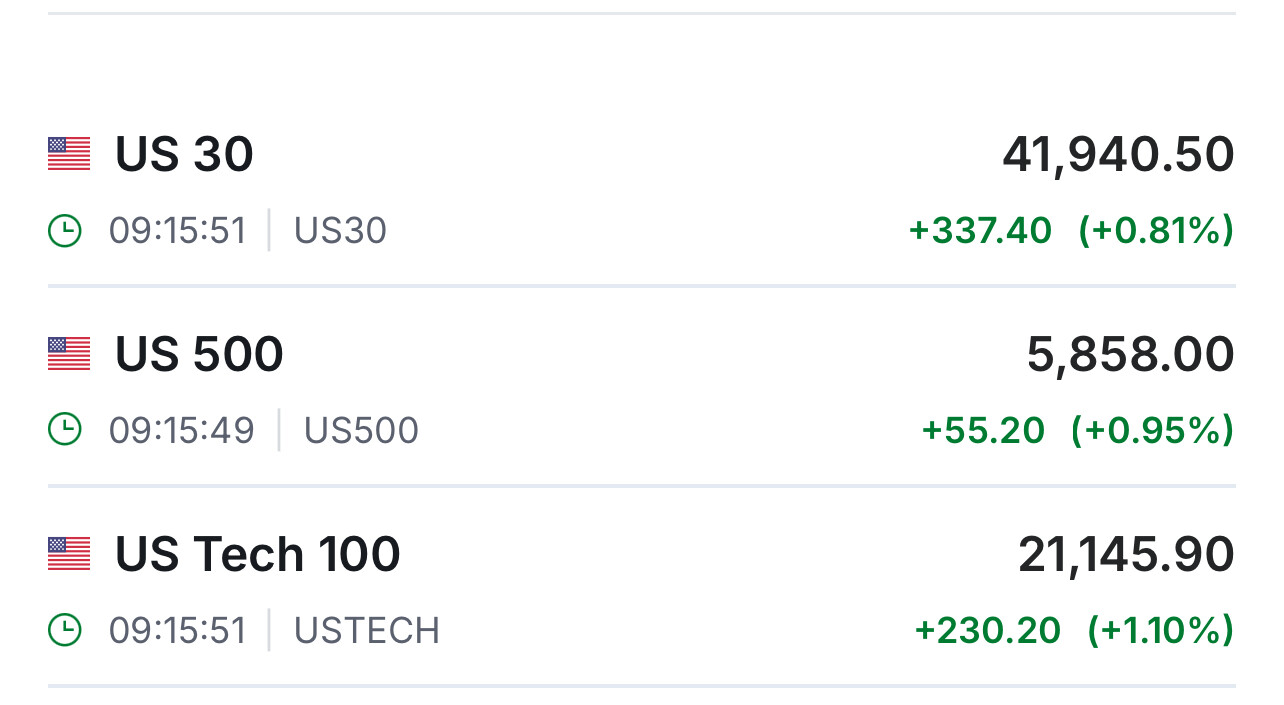Click the +1.10% percent change for US Tech 100

coord(1160,630)
